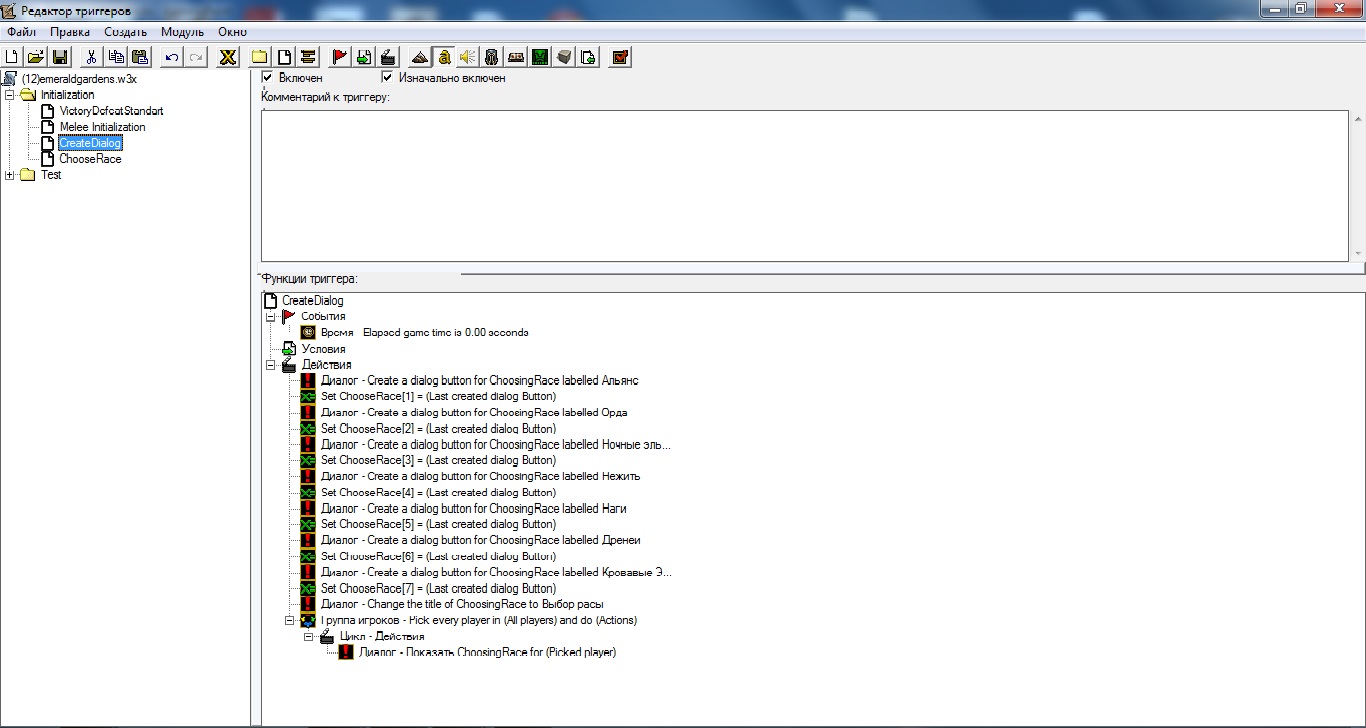The image size is (1366, 728).
Task: Select the CreateDialog trigger in the left tree
Action: pos(90,143)
